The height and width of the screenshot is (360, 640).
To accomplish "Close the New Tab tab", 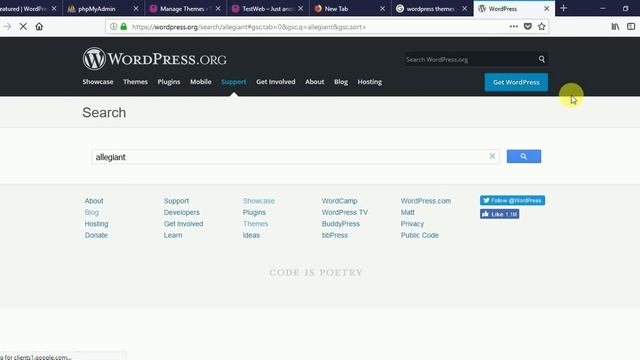I will coord(382,8).
